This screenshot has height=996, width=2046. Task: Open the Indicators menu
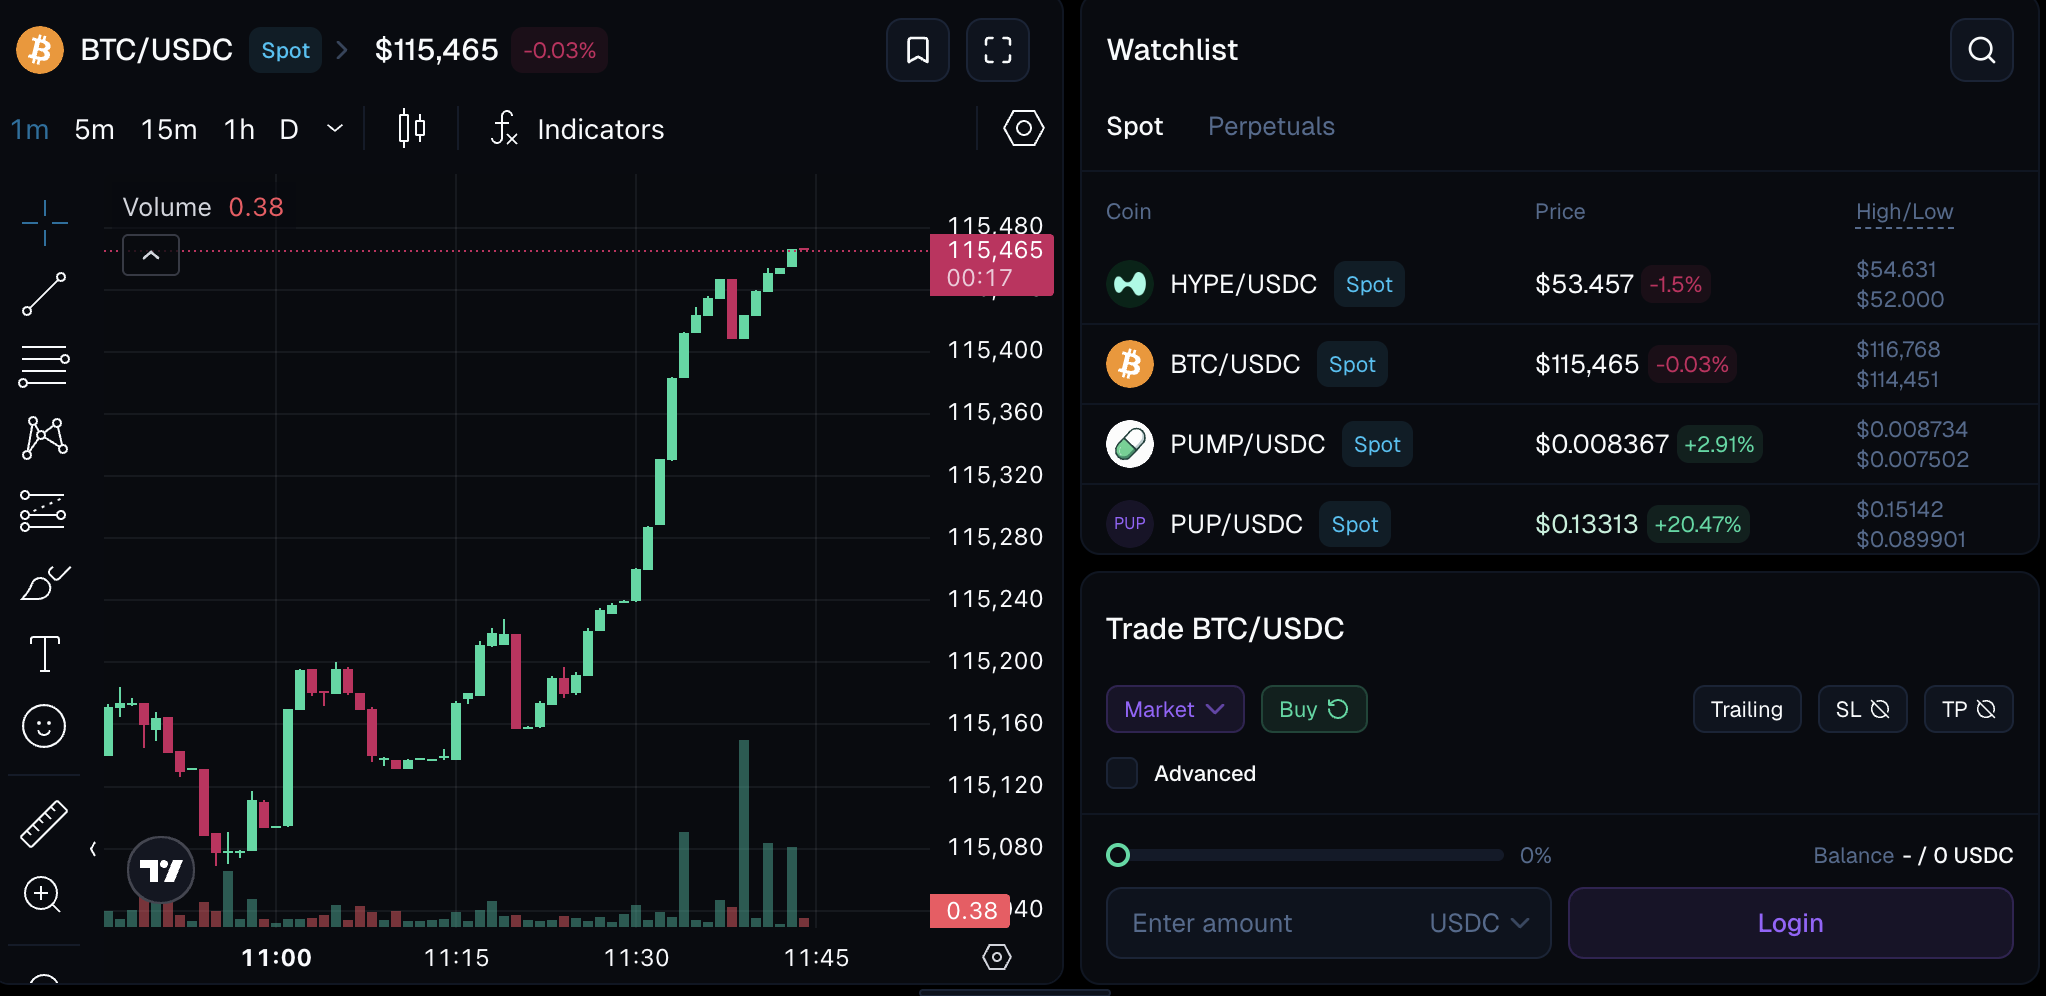point(578,129)
